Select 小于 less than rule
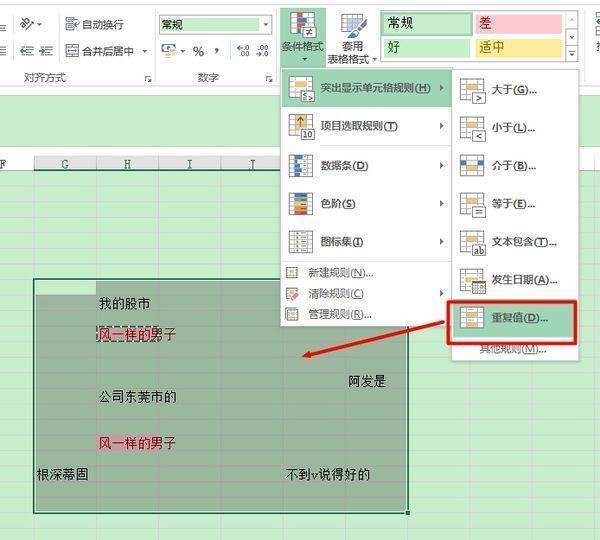The height and width of the screenshot is (540, 600). 515,128
